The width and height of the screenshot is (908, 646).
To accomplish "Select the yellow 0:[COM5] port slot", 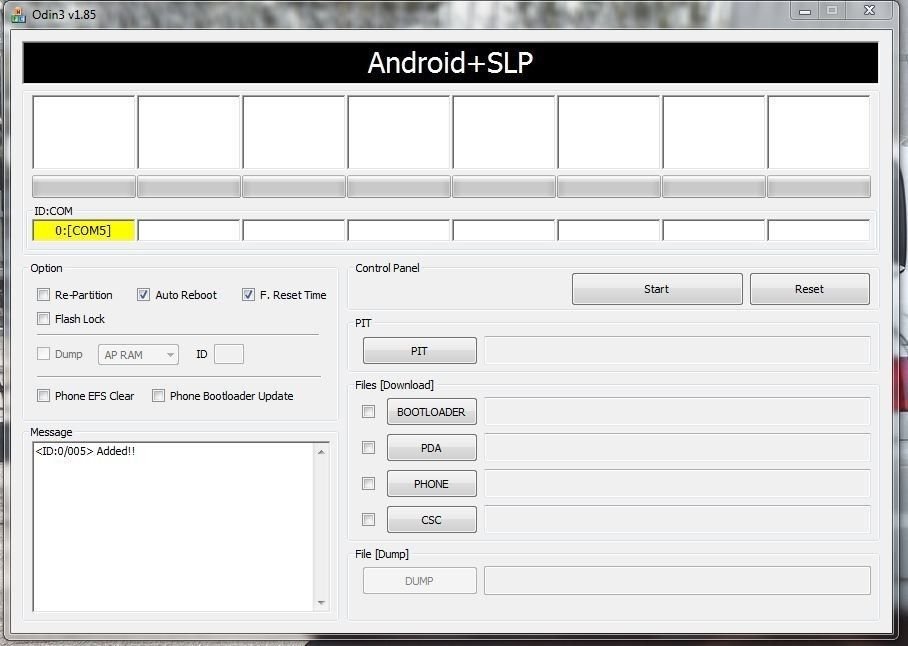I will (x=83, y=230).
